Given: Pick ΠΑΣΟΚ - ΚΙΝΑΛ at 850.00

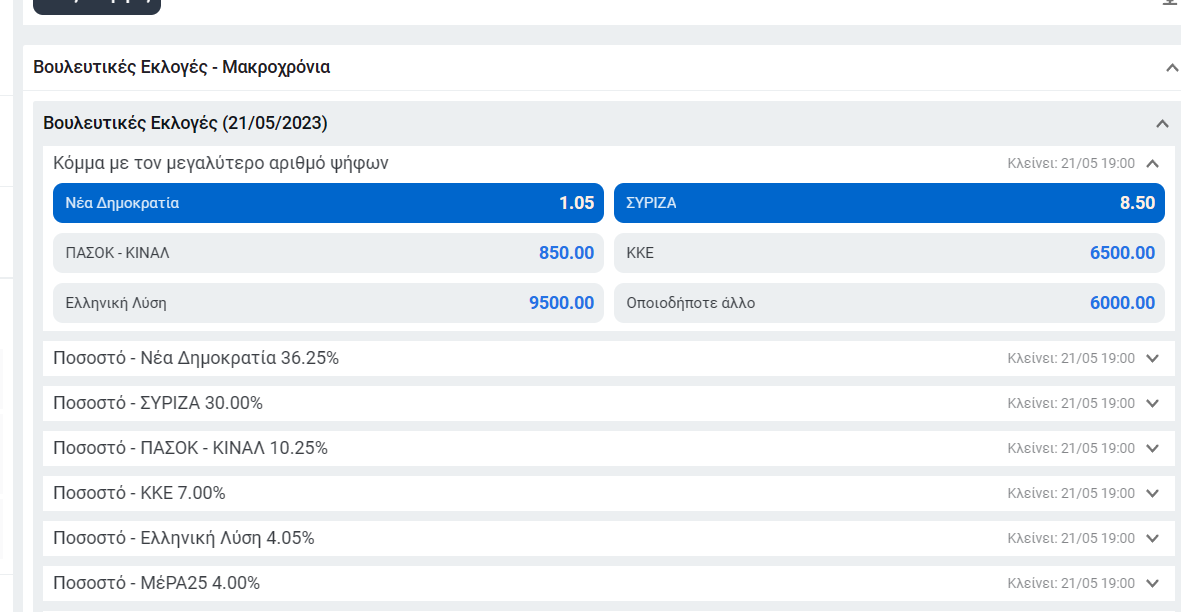Looking at the screenshot, I should pos(328,253).
